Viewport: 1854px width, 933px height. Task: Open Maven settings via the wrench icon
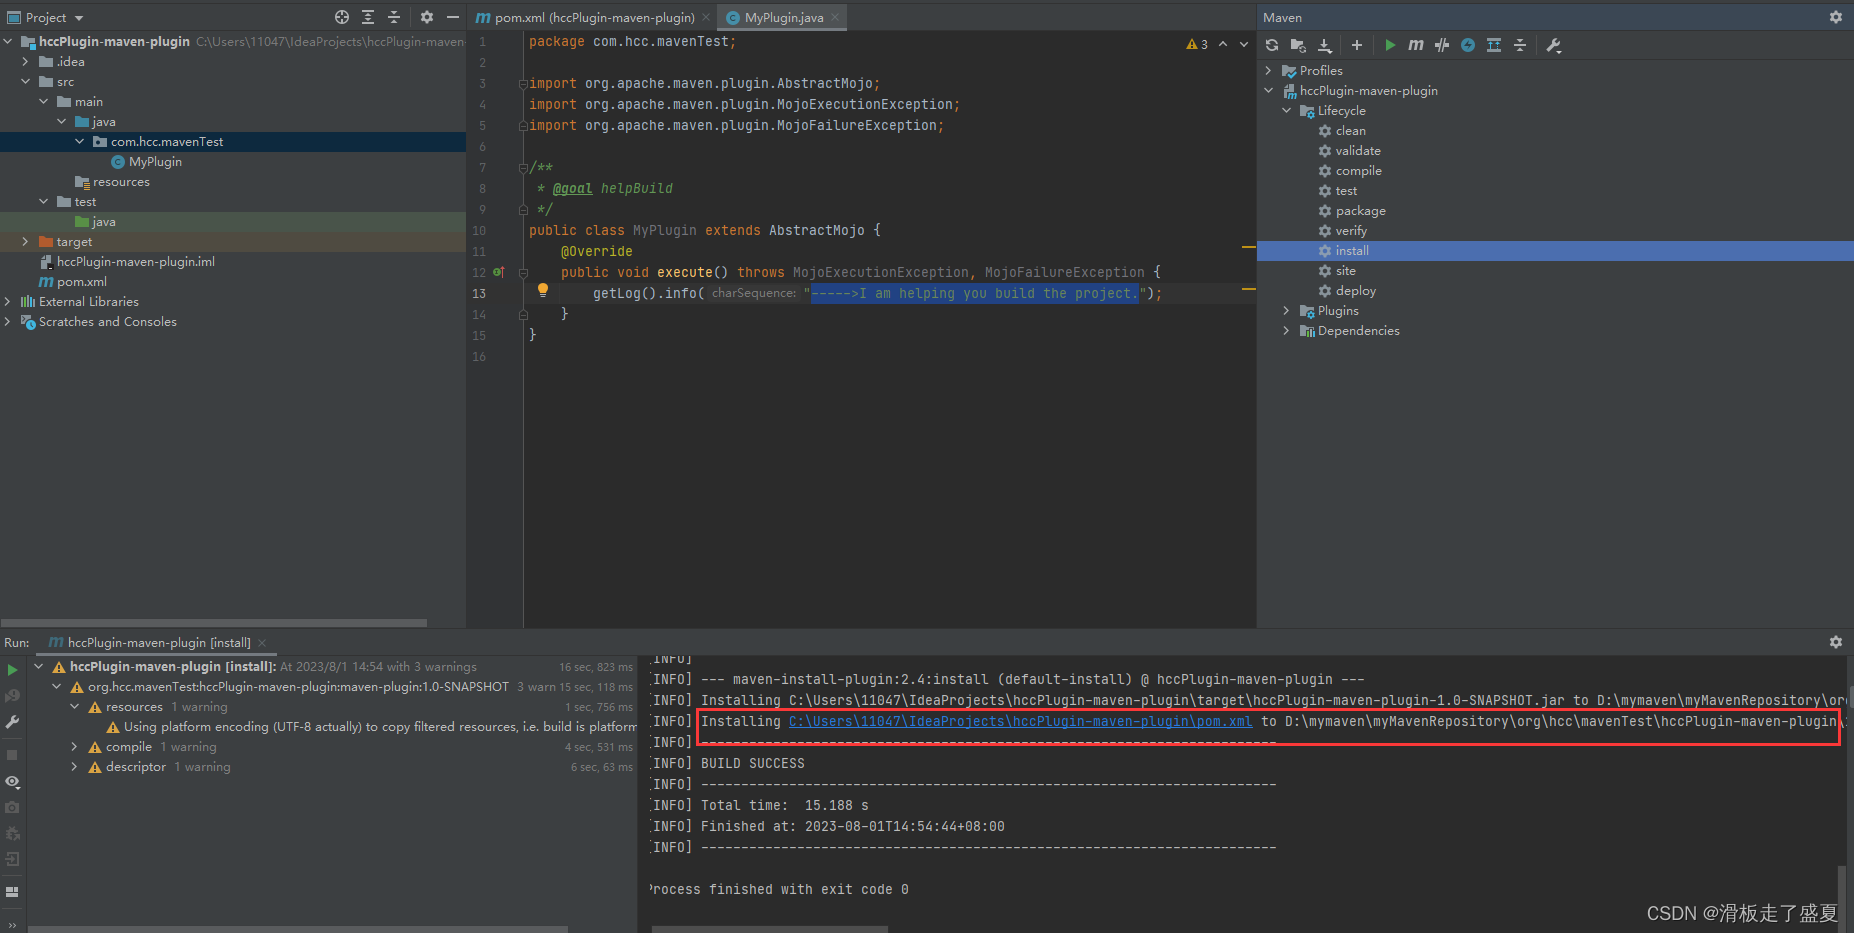click(1553, 45)
